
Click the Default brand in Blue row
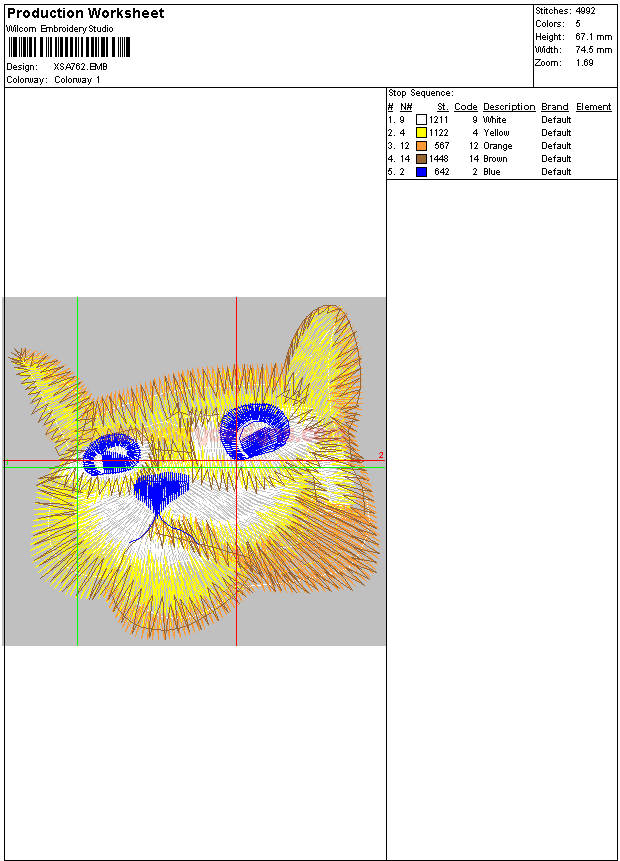click(x=556, y=172)
